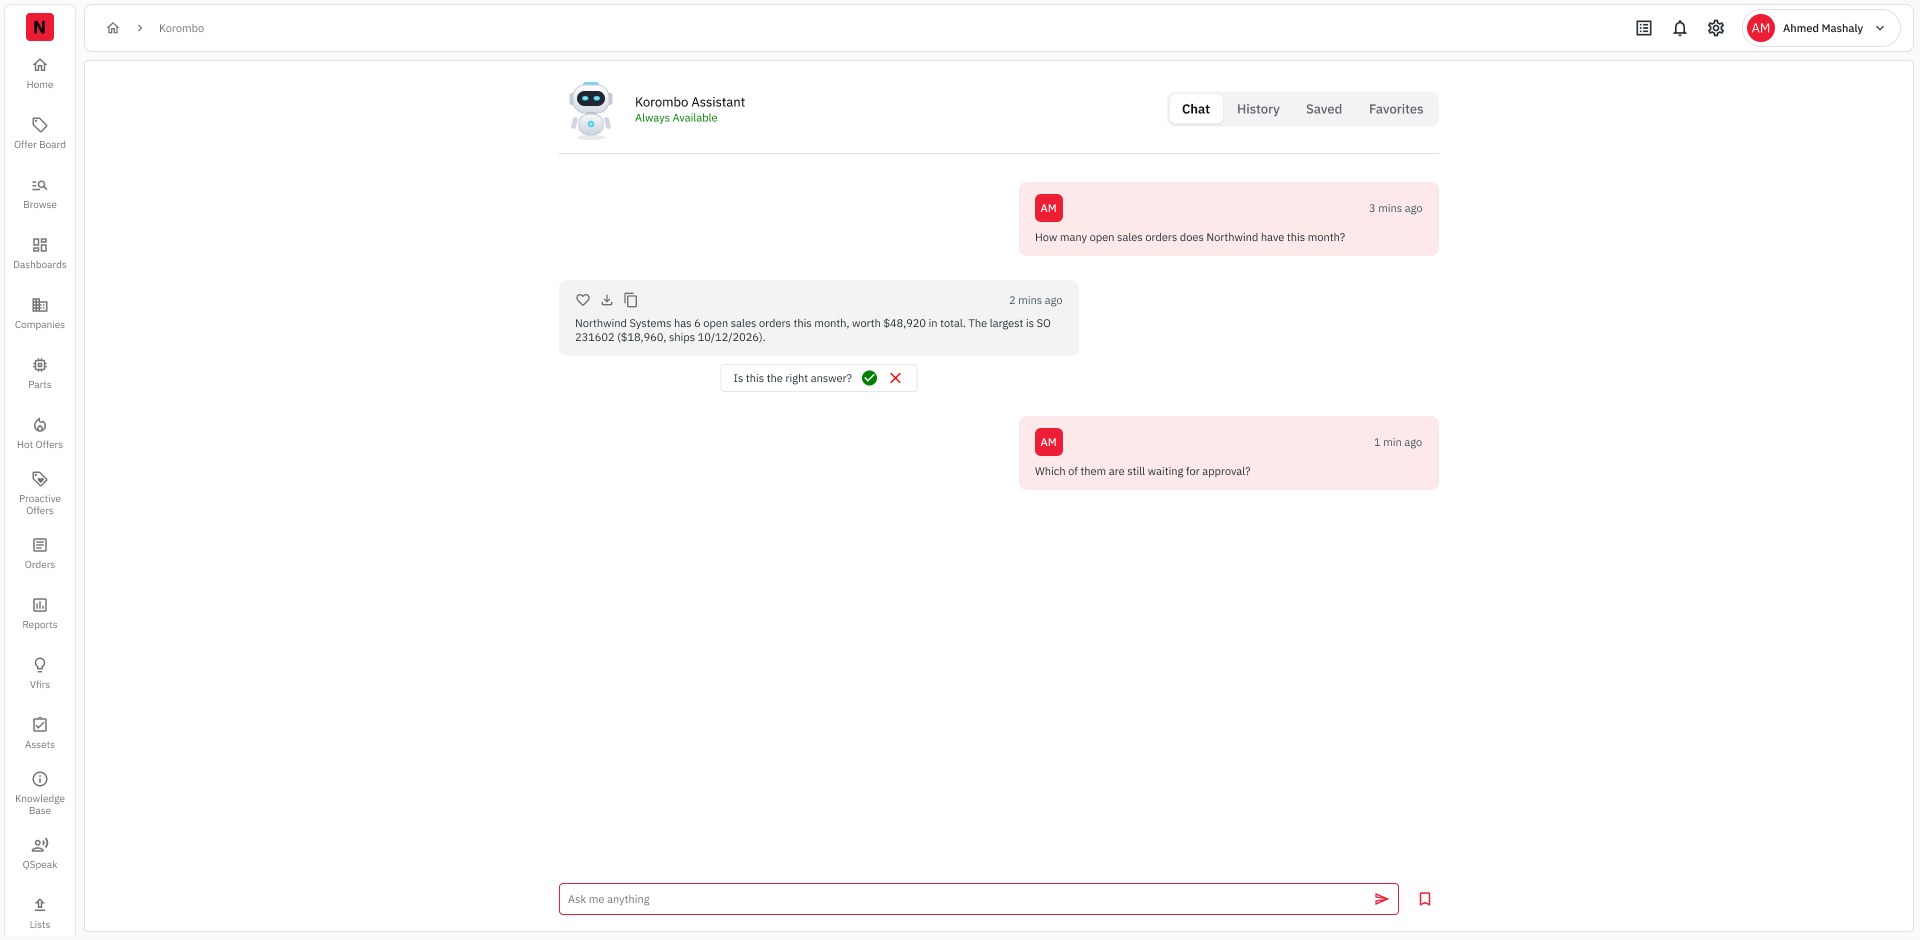Open the Companies section
Viewport: 1920px width, 940px height.
[40, 314]
